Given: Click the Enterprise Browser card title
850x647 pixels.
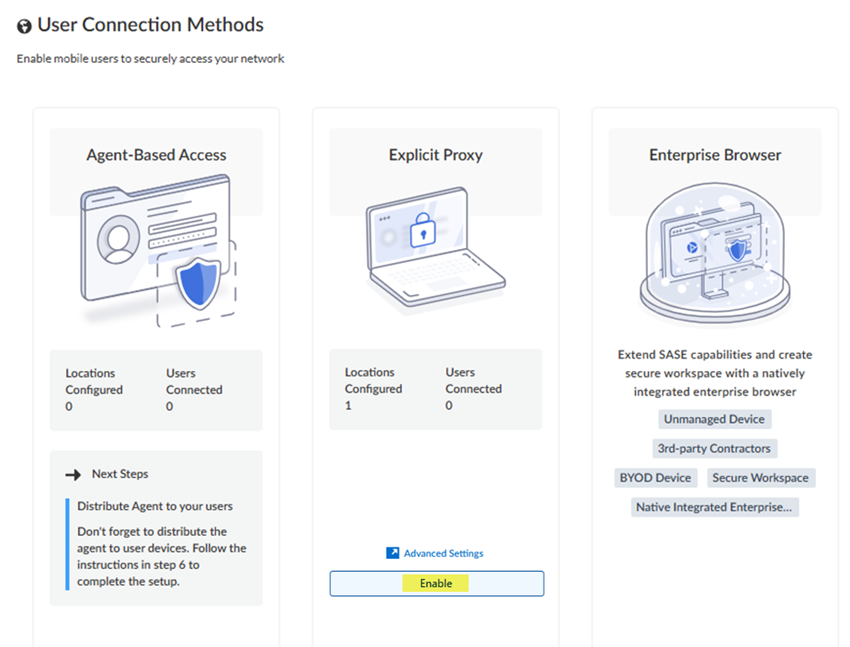Looking at the screenshot, I should (715, 155).
